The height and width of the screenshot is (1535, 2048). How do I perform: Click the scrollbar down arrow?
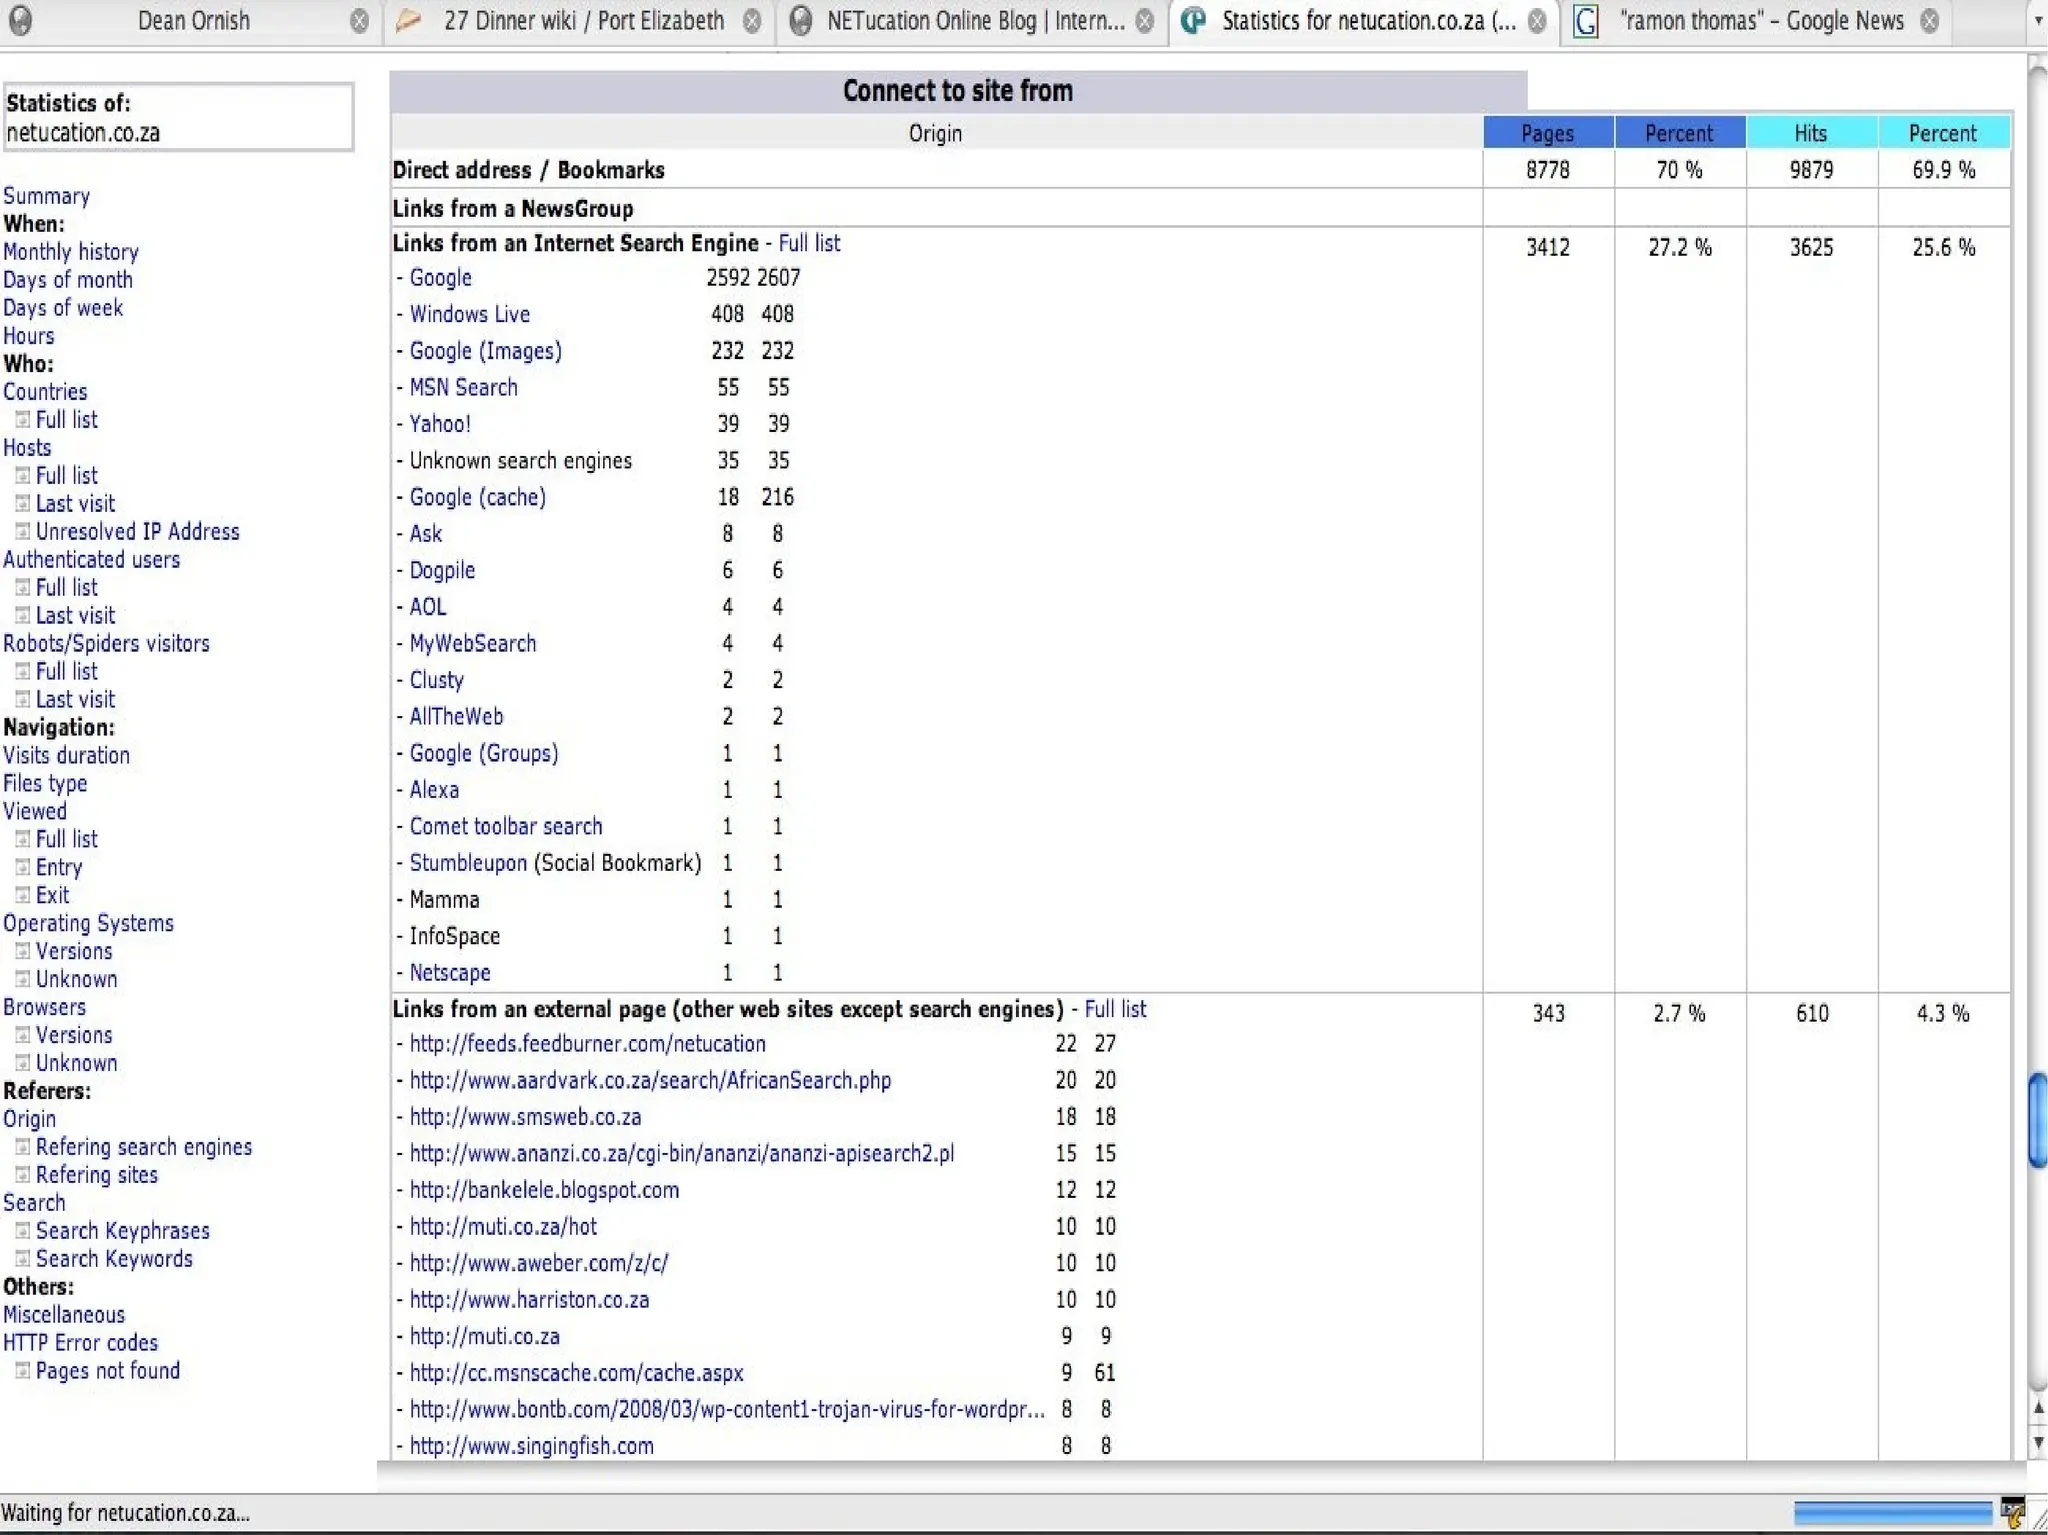click(2037, 1443)
